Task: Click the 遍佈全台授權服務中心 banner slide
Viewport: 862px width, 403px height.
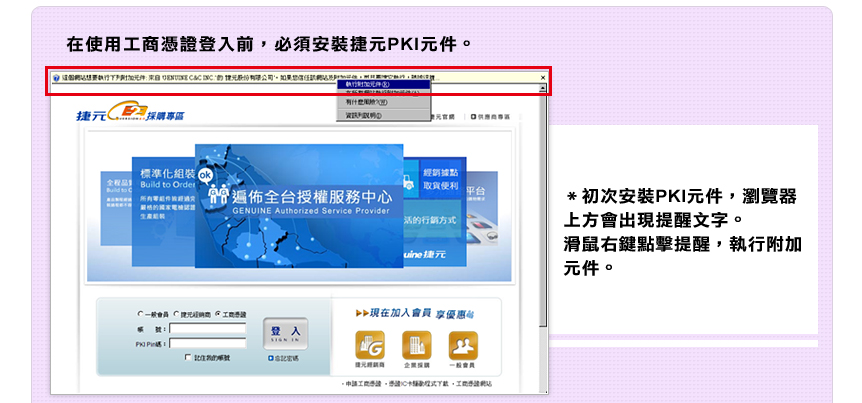Action: coord(299,206)
